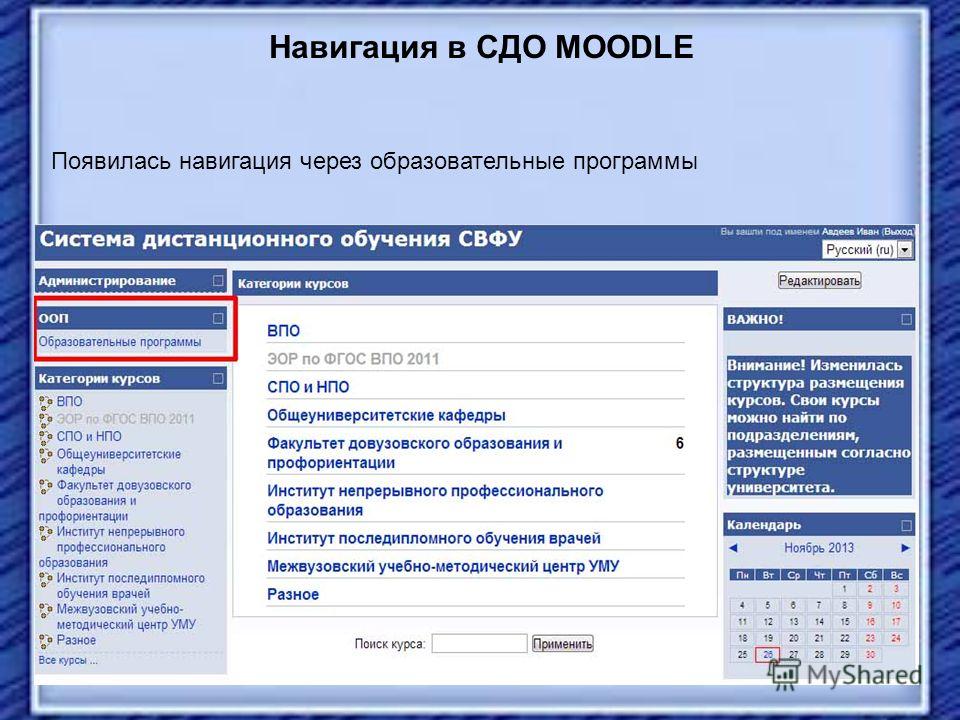
Task: Open Образовательные программы link in ООП block
Action: 120,342
